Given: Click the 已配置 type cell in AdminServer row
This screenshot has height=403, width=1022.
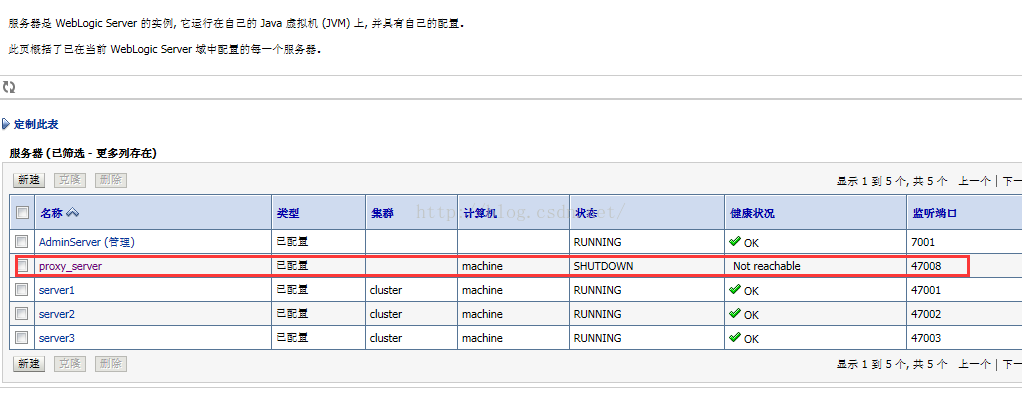Looking at the screenshot, I should [x=292, y=241].
